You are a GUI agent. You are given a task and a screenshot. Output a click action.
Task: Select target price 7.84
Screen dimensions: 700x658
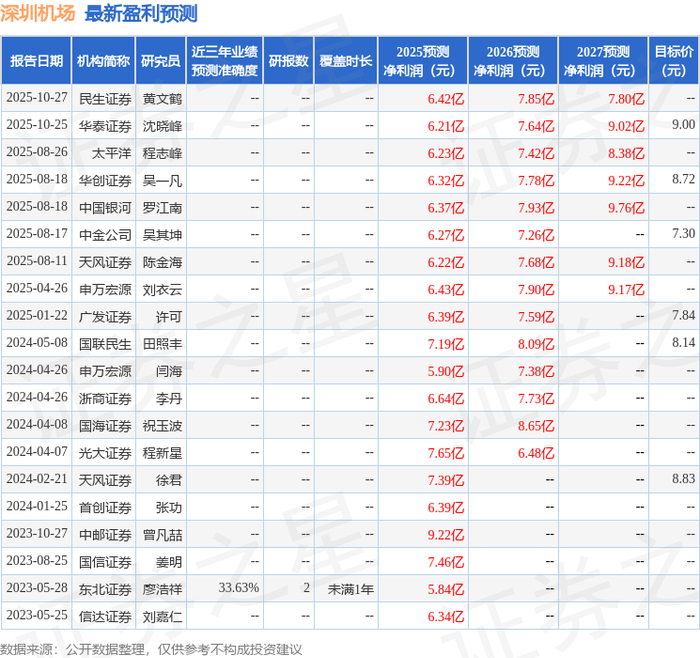point(683,315)
